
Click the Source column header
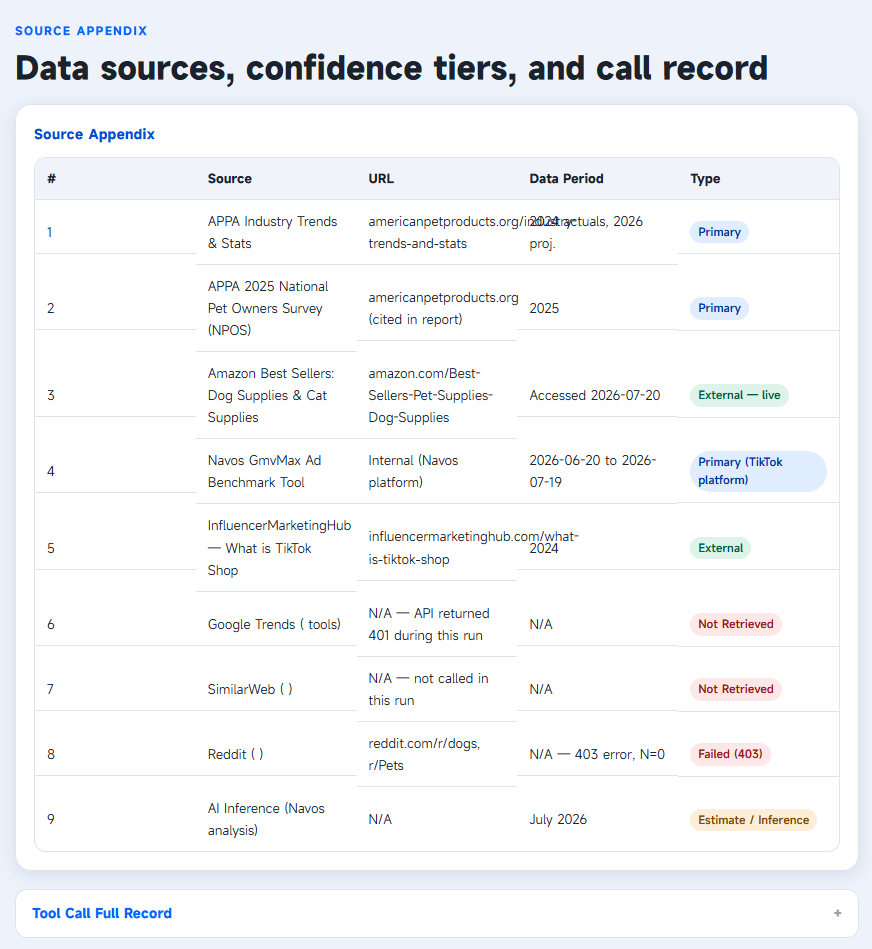pos(230,179)
